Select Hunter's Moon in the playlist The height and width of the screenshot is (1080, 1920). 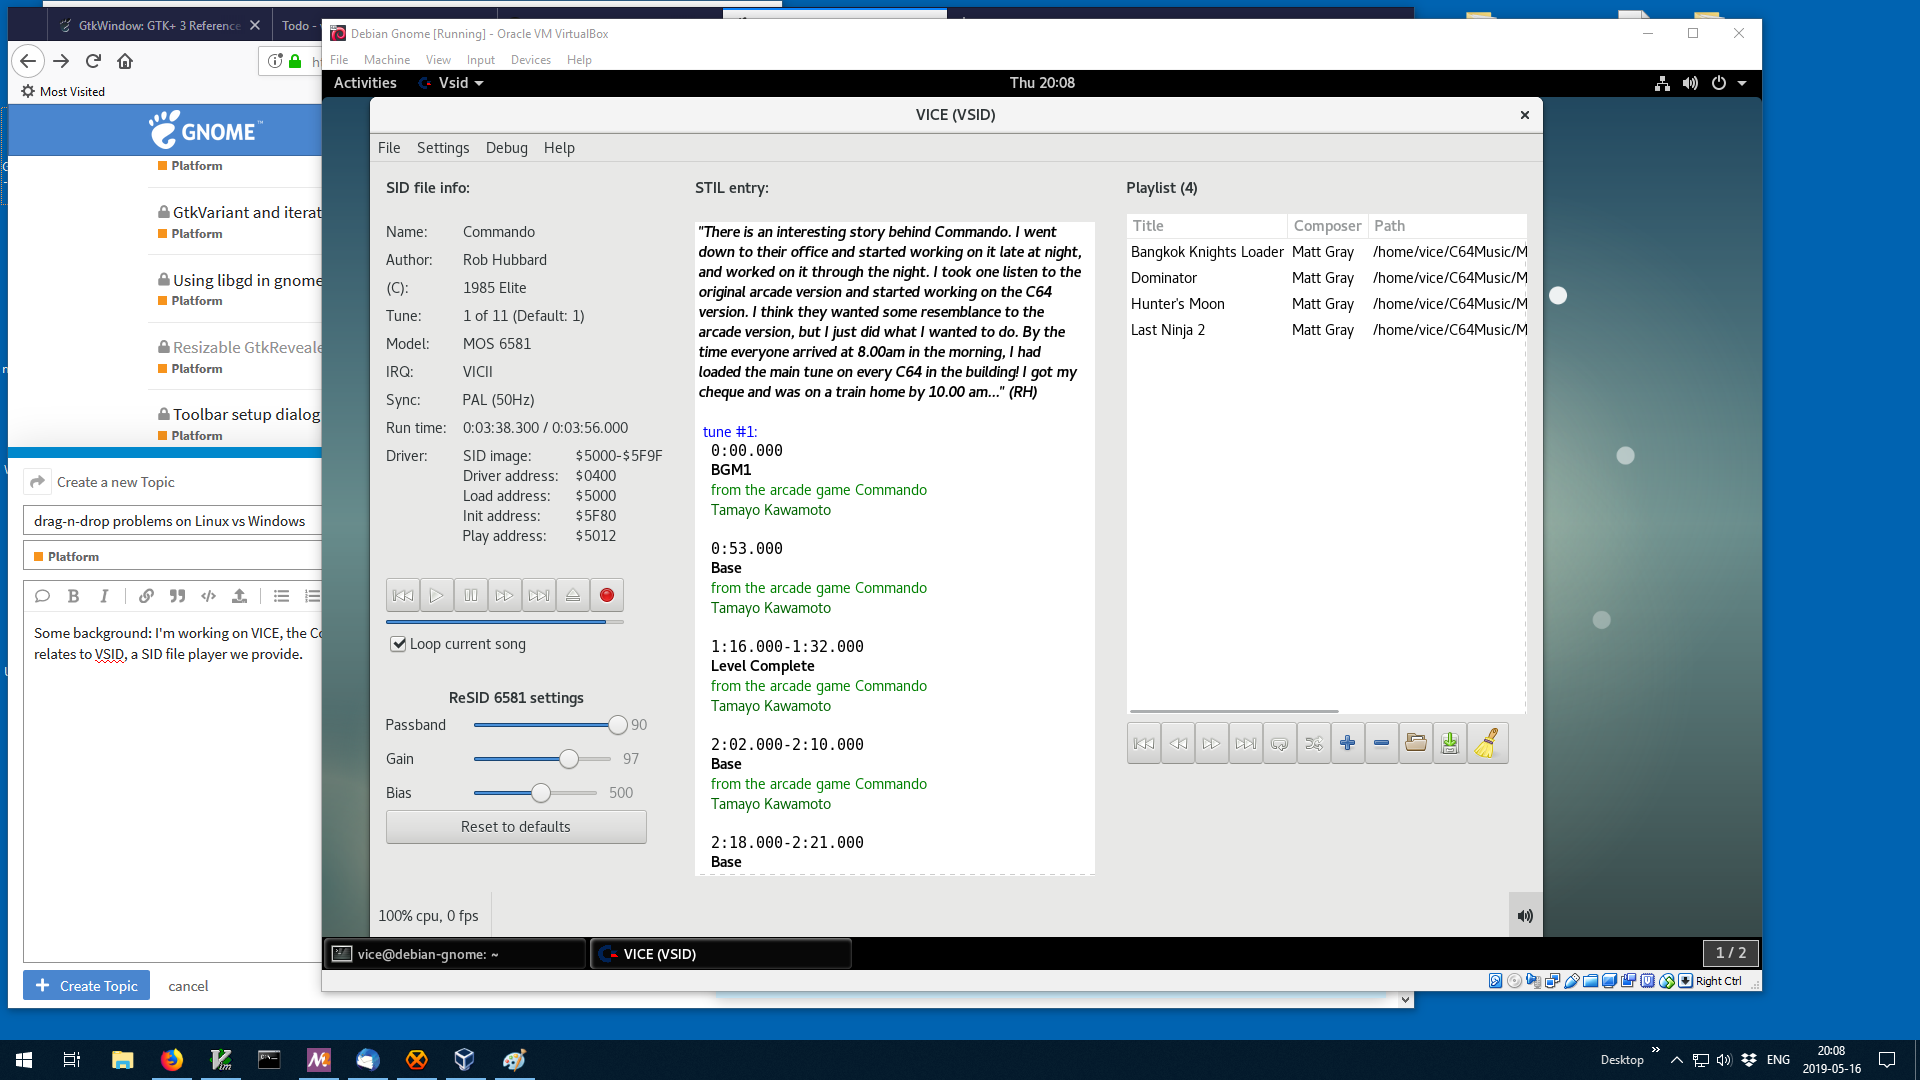click(x=1327, y=304)
